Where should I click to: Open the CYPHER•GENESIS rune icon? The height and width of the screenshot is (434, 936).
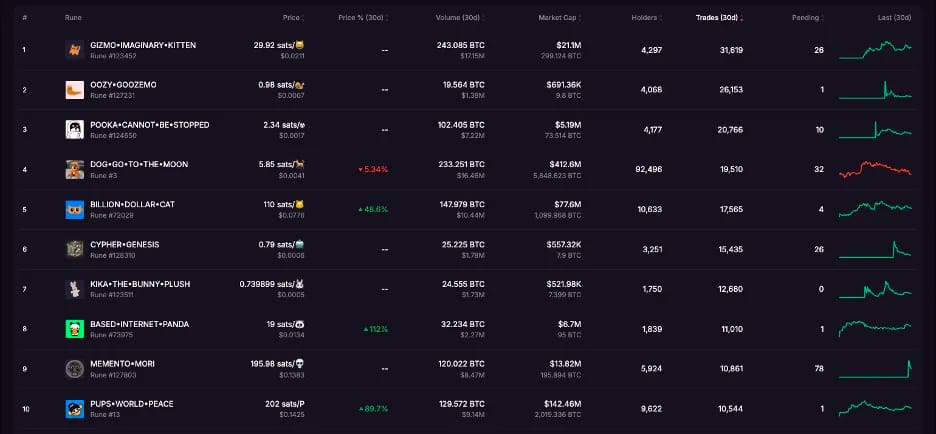(75, 249)
